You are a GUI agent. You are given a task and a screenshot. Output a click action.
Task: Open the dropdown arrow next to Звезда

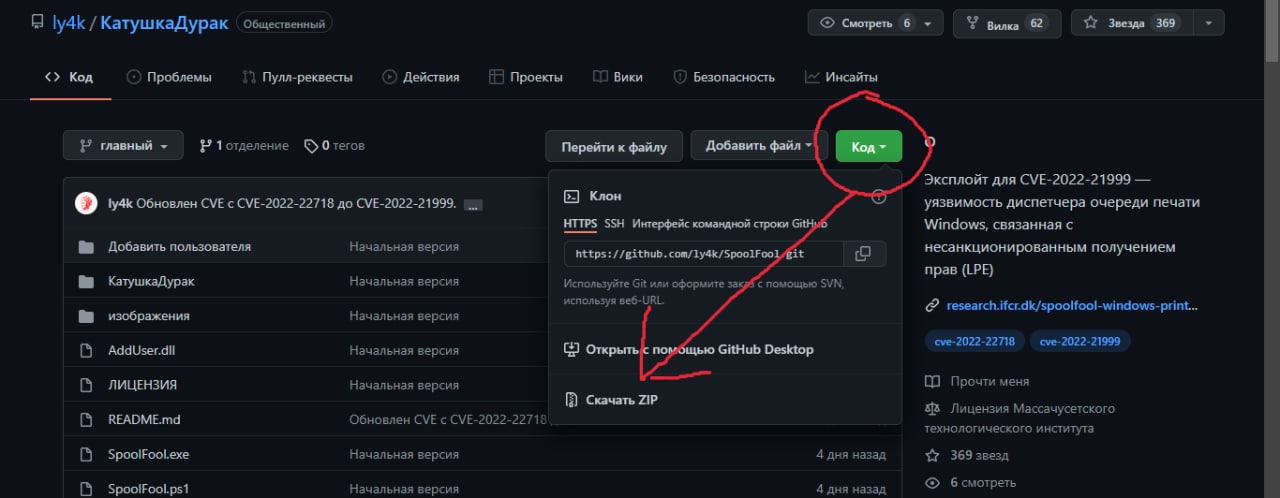pos(1208,23)
